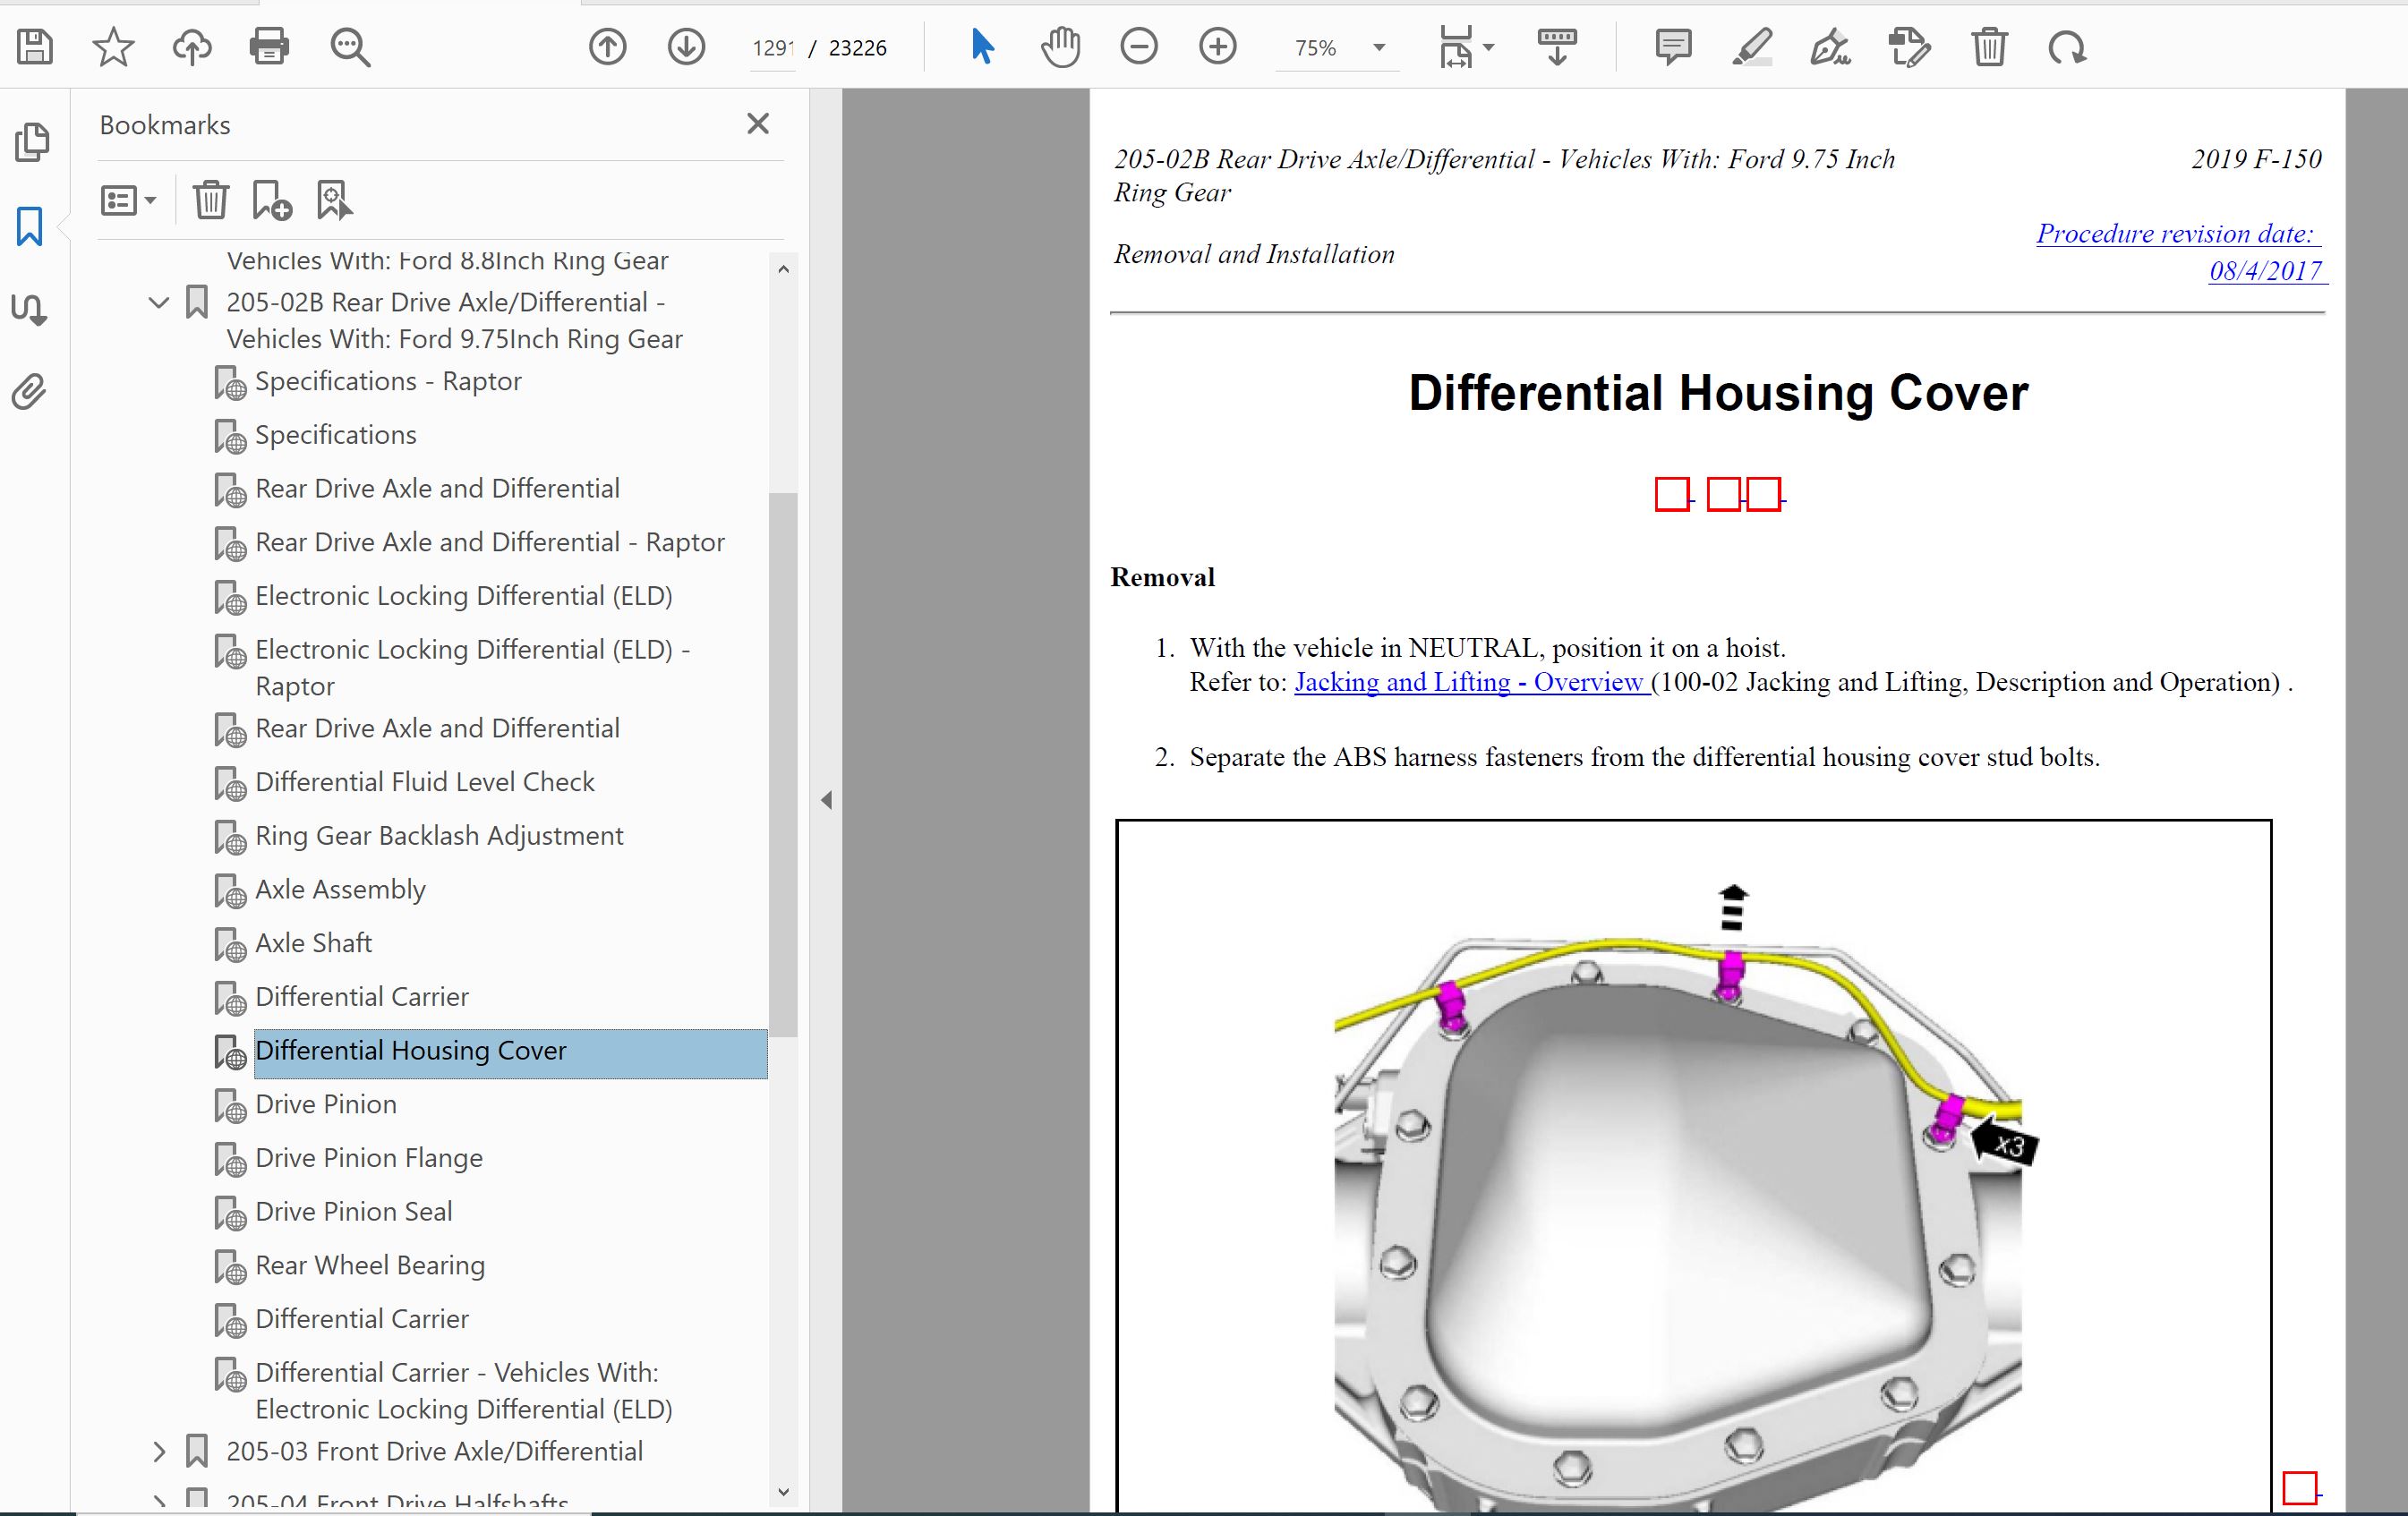Open the 75% zoom level dropdown
This screenshot has width=2408, height=1516.
1379,48
